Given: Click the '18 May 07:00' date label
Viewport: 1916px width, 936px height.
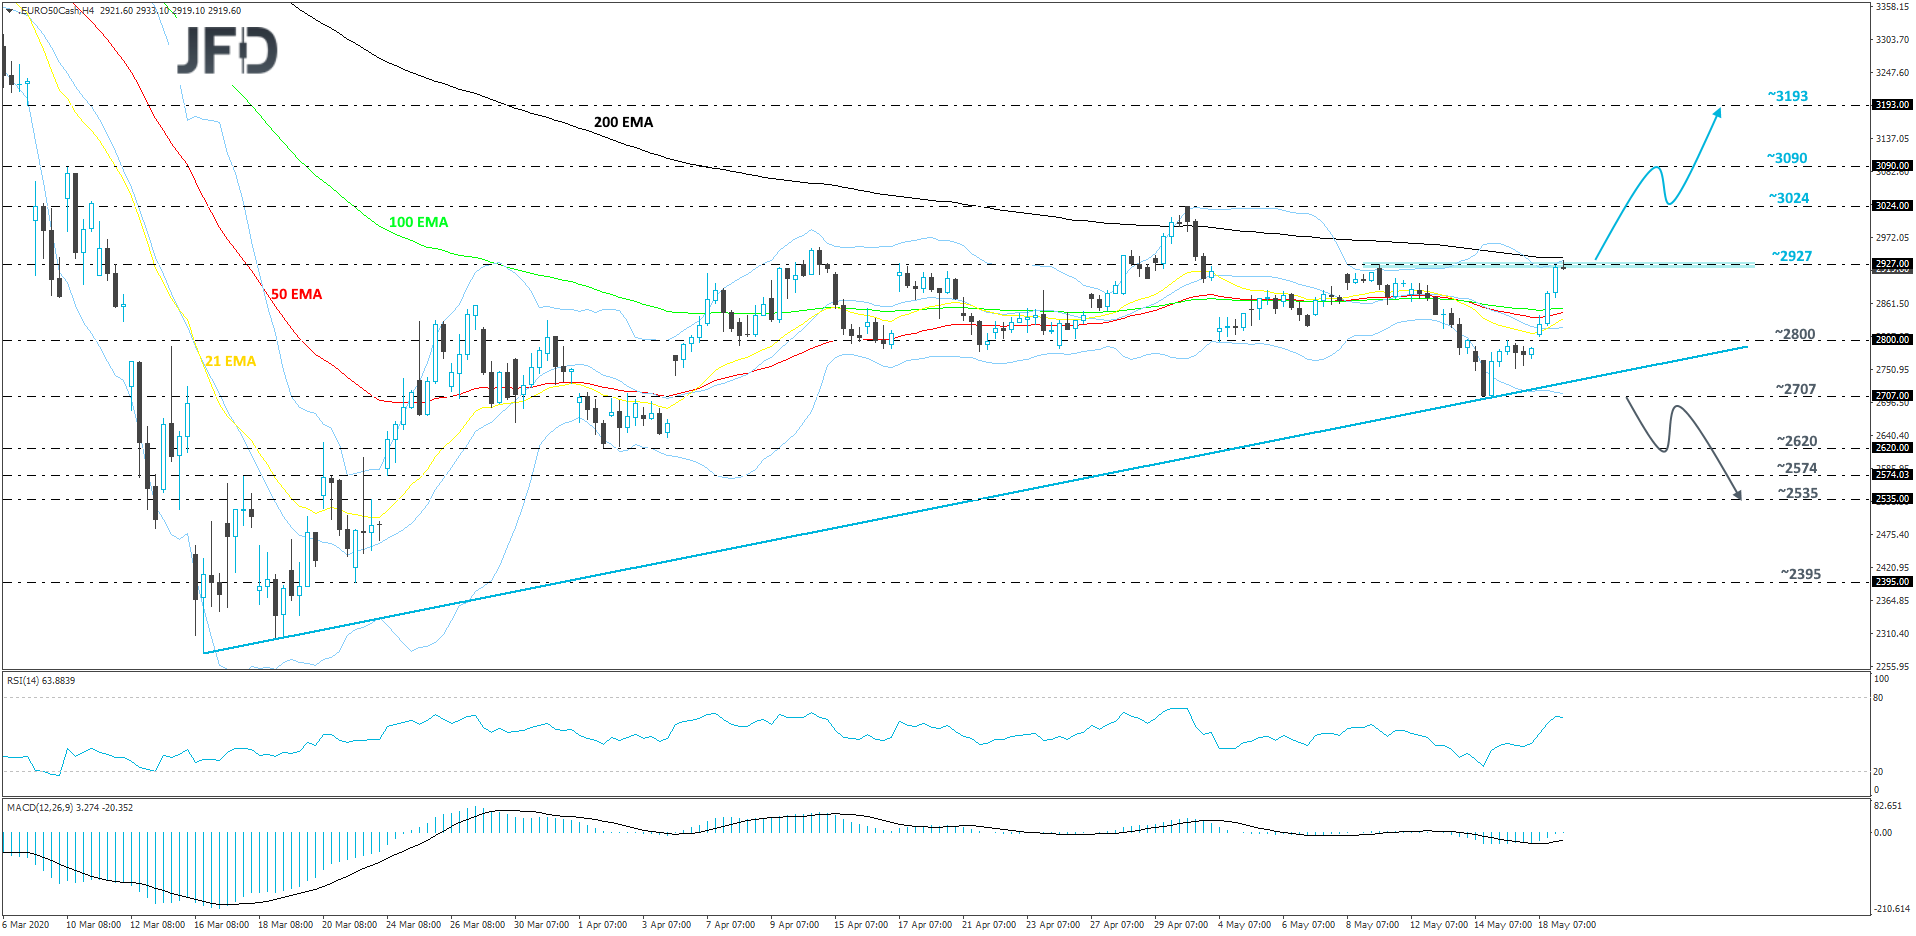Looking at the screenshot, I should pyautogui.click(x=1567, y=925).
